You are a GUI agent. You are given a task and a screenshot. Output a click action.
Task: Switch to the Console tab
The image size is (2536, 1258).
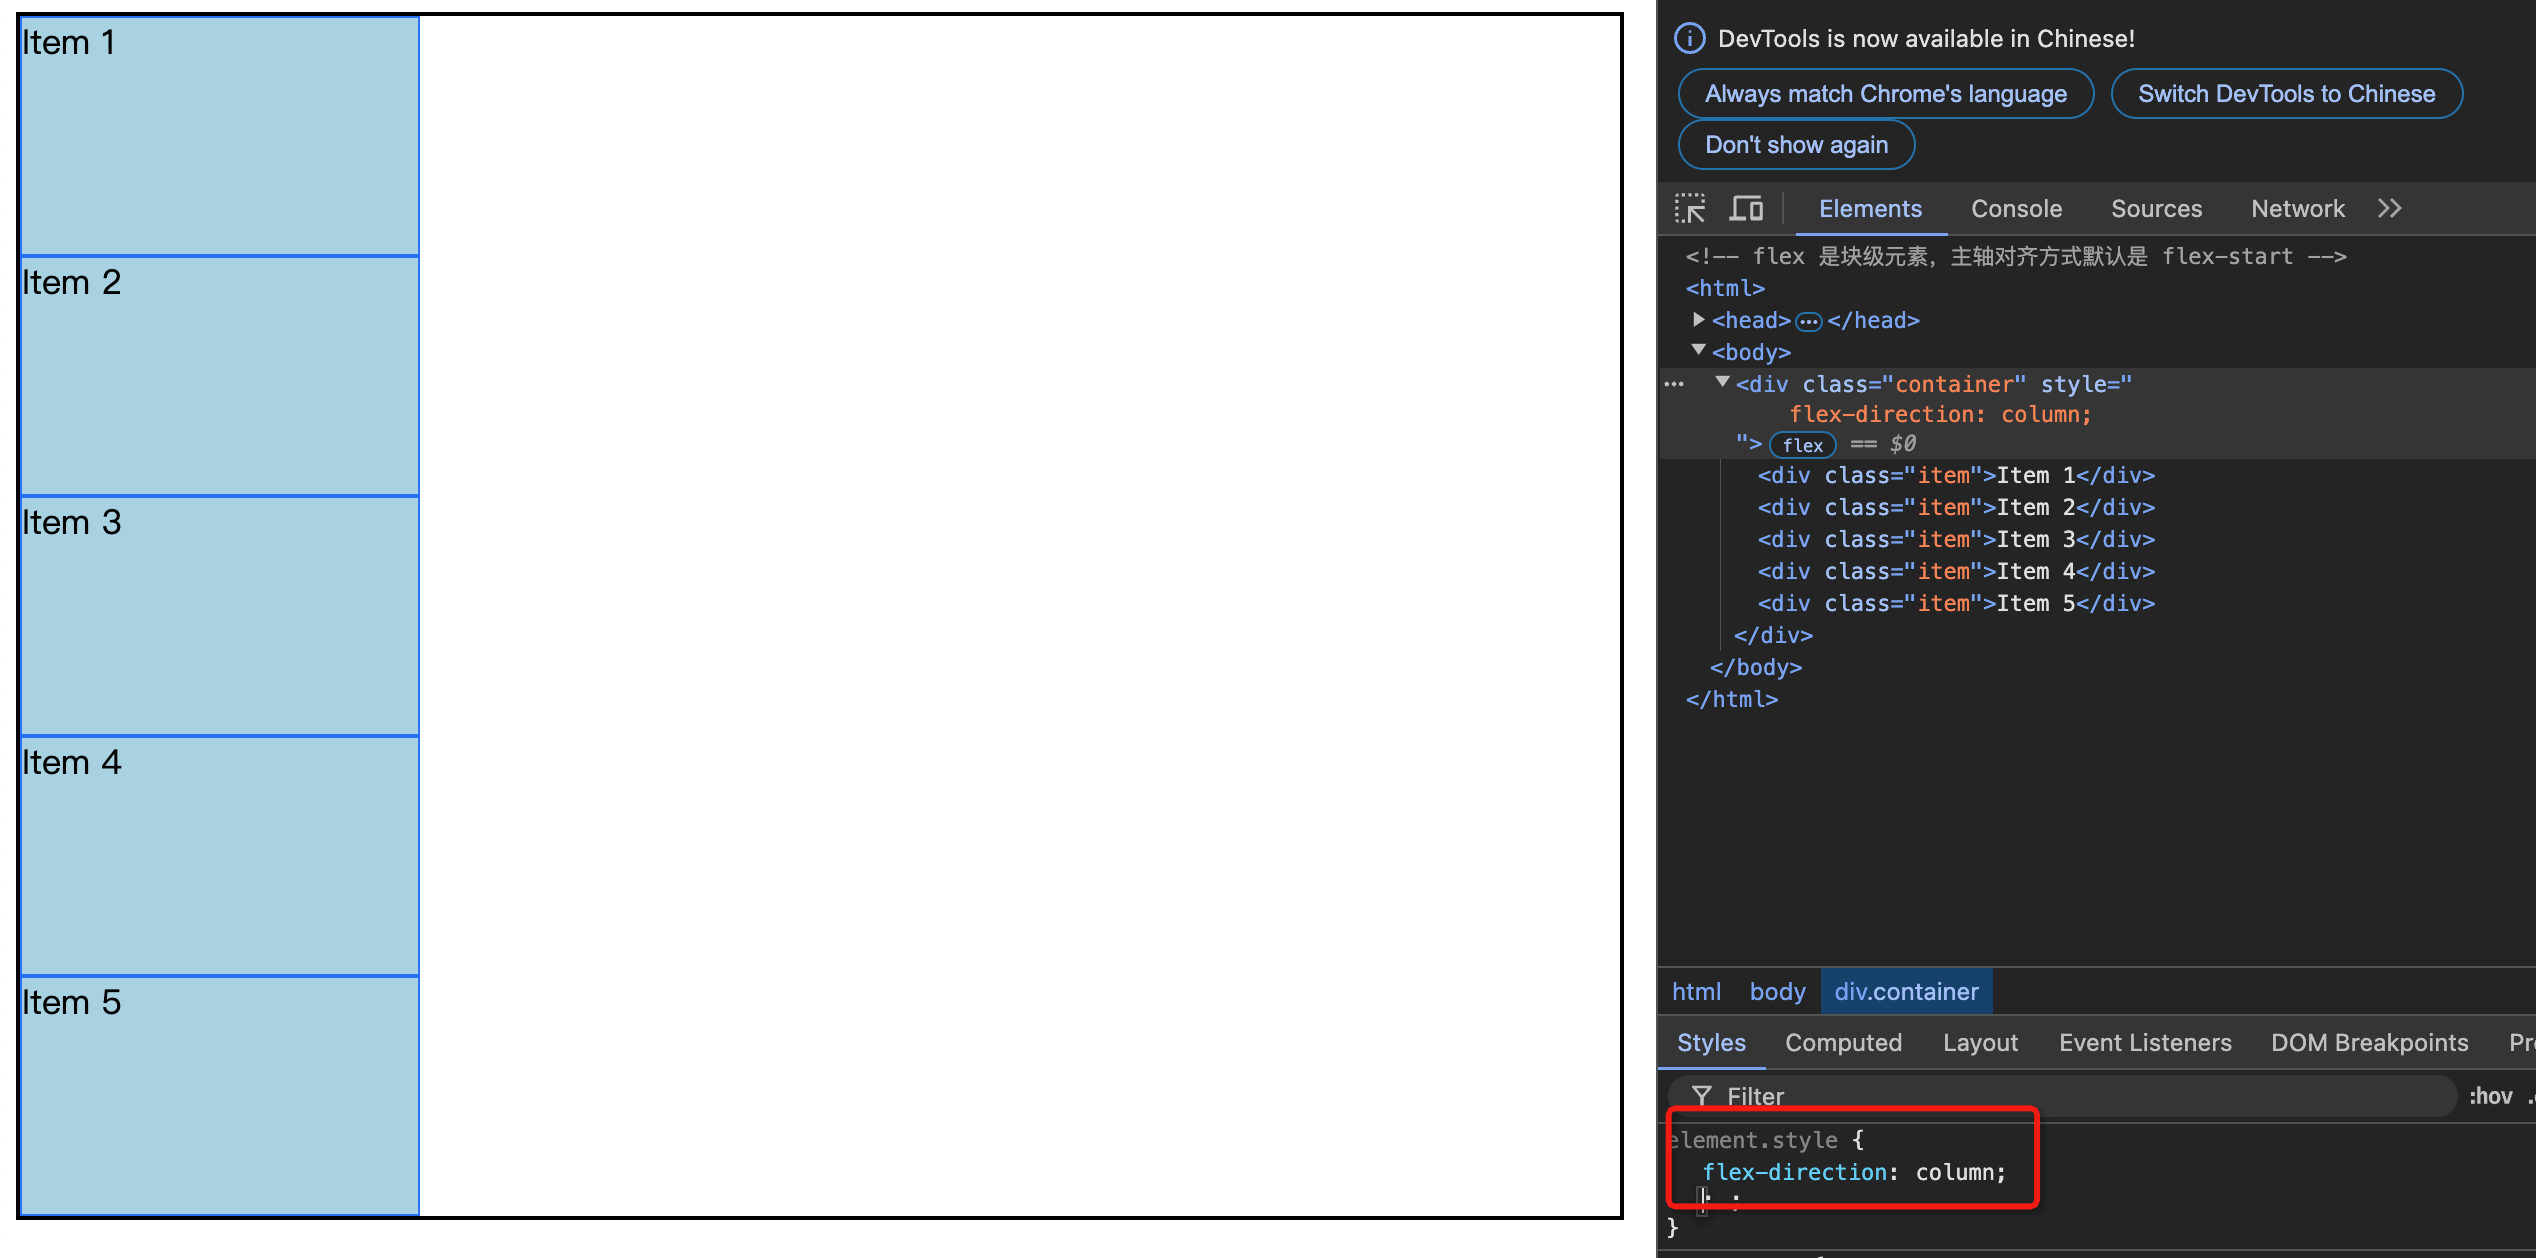click(x=2016, y=208)
